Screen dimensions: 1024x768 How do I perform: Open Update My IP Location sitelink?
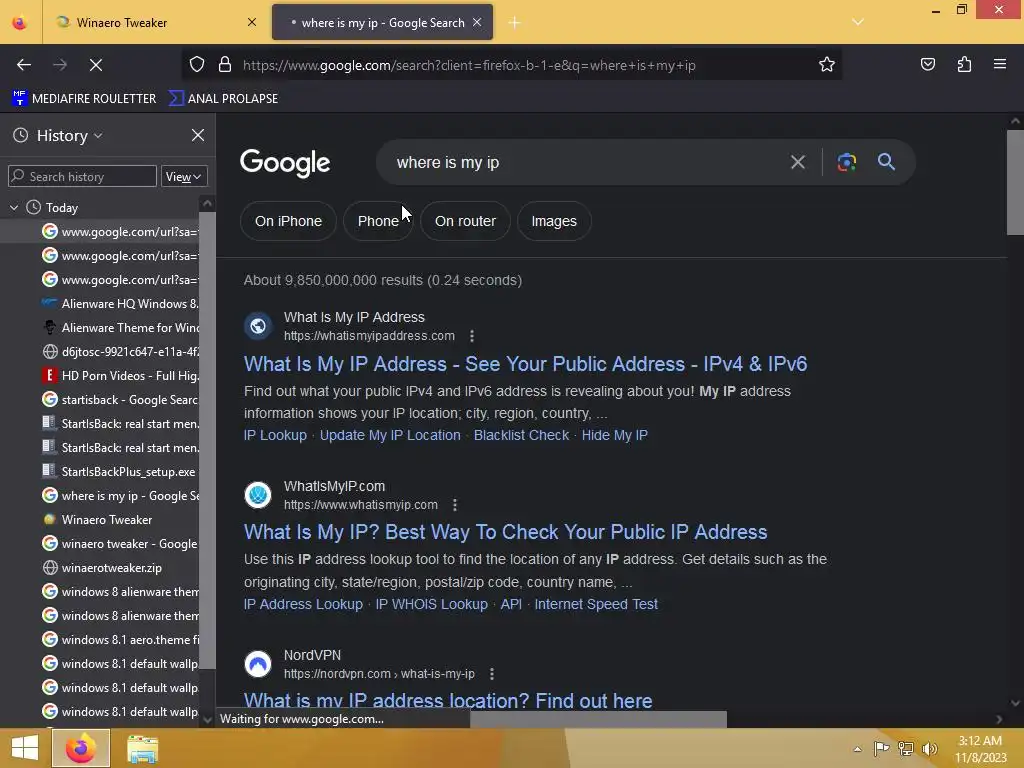tap(390, 435)
